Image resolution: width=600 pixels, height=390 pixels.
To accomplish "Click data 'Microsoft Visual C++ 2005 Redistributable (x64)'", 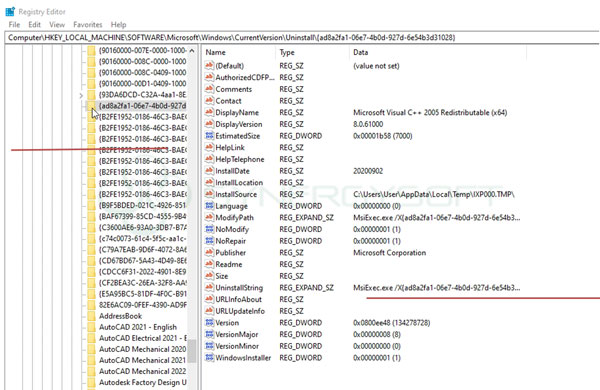I will 430,113.
